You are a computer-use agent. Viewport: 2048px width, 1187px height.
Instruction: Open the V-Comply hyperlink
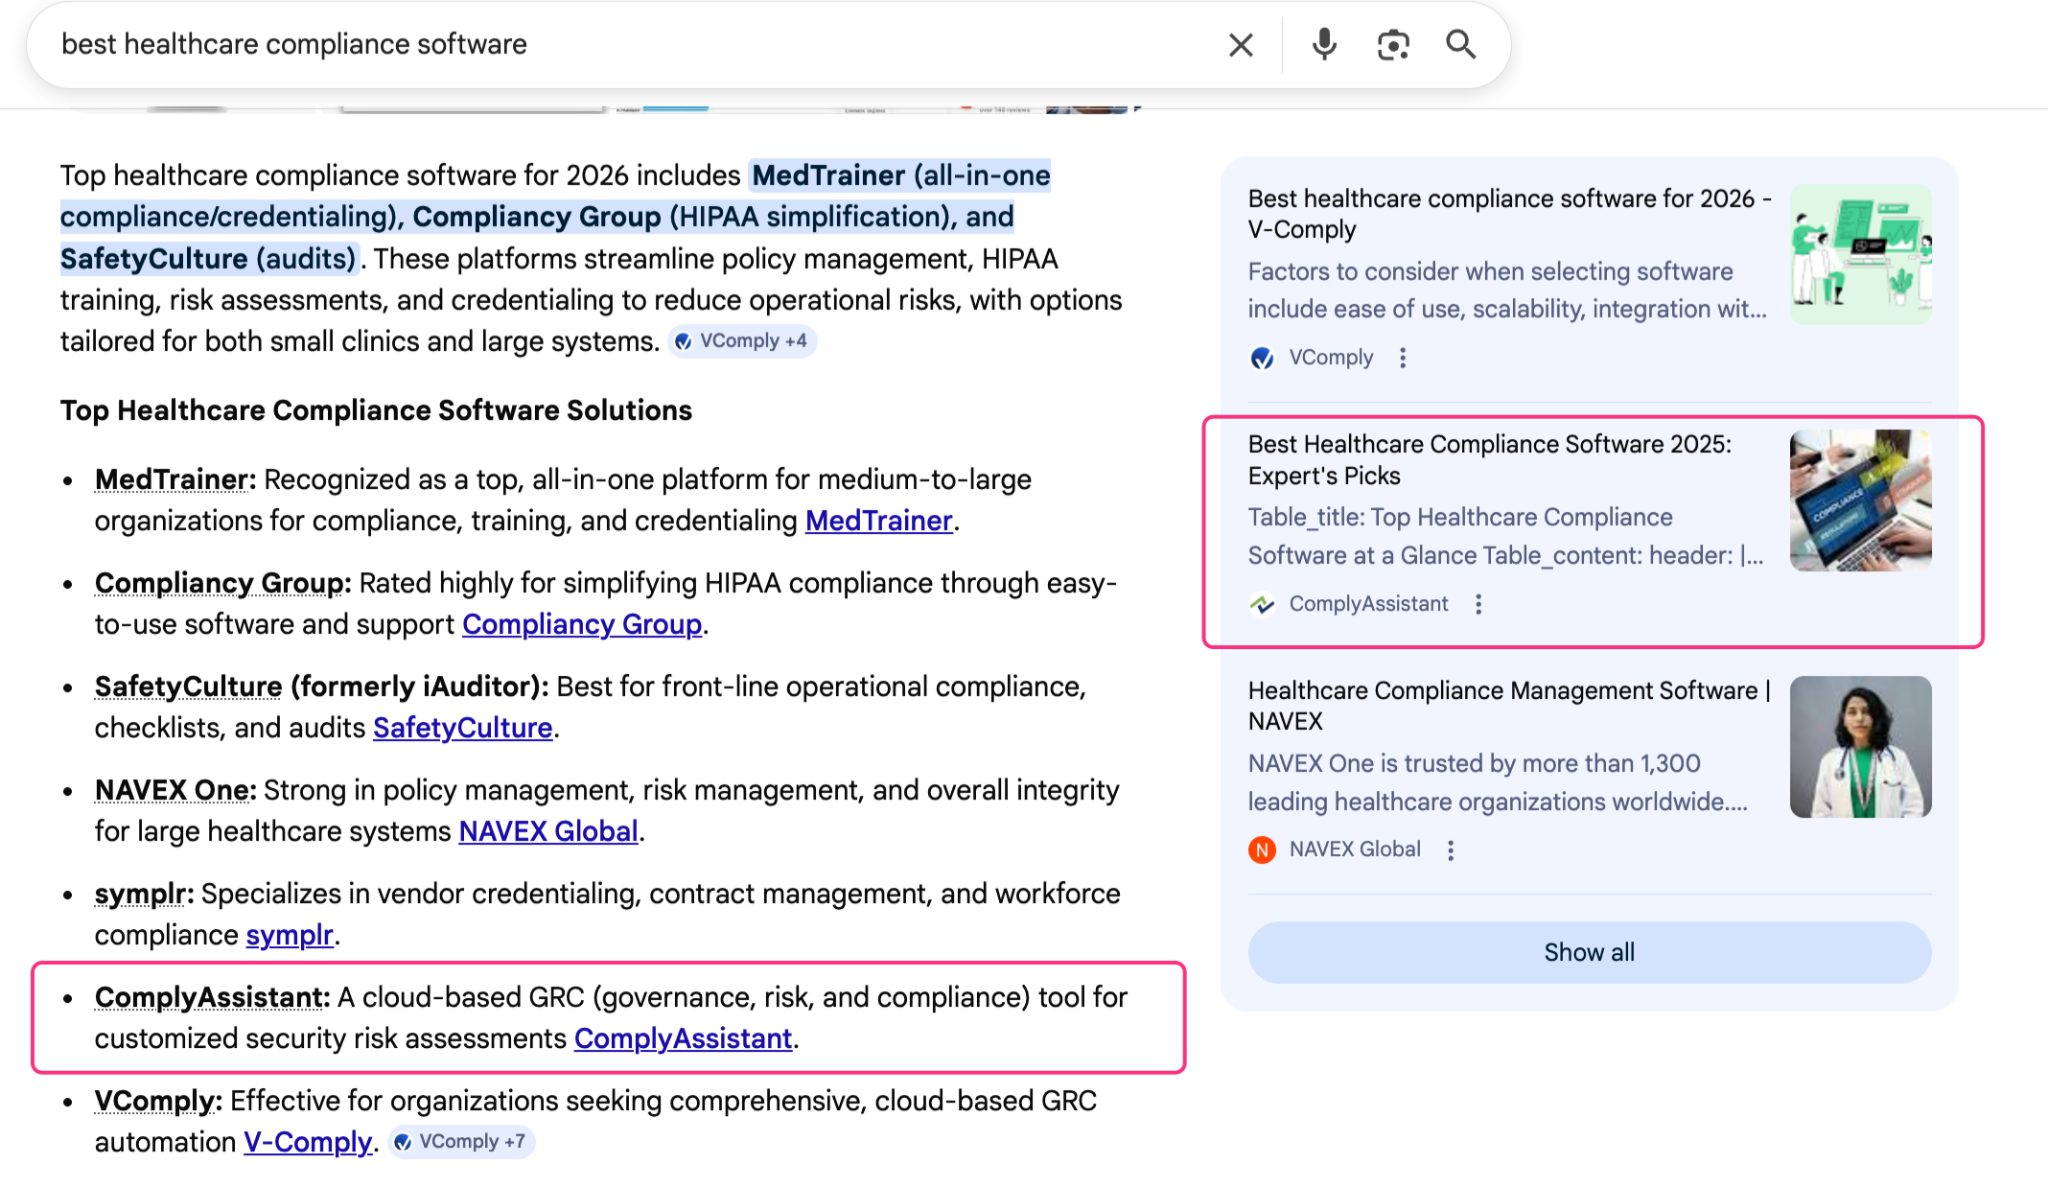pos(308,1142)
